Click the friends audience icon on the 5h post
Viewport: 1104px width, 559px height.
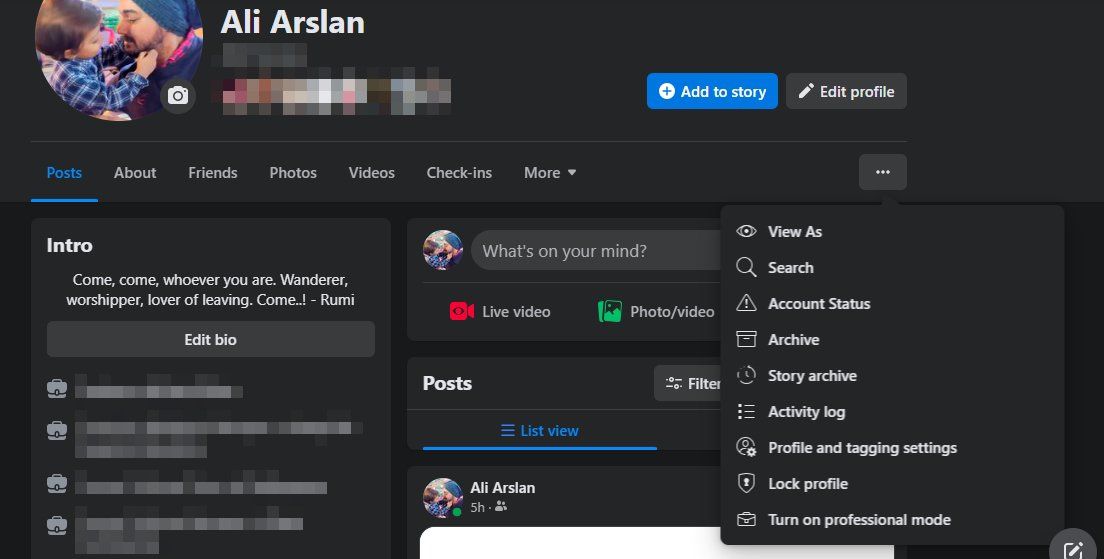[x=501, y=507]
